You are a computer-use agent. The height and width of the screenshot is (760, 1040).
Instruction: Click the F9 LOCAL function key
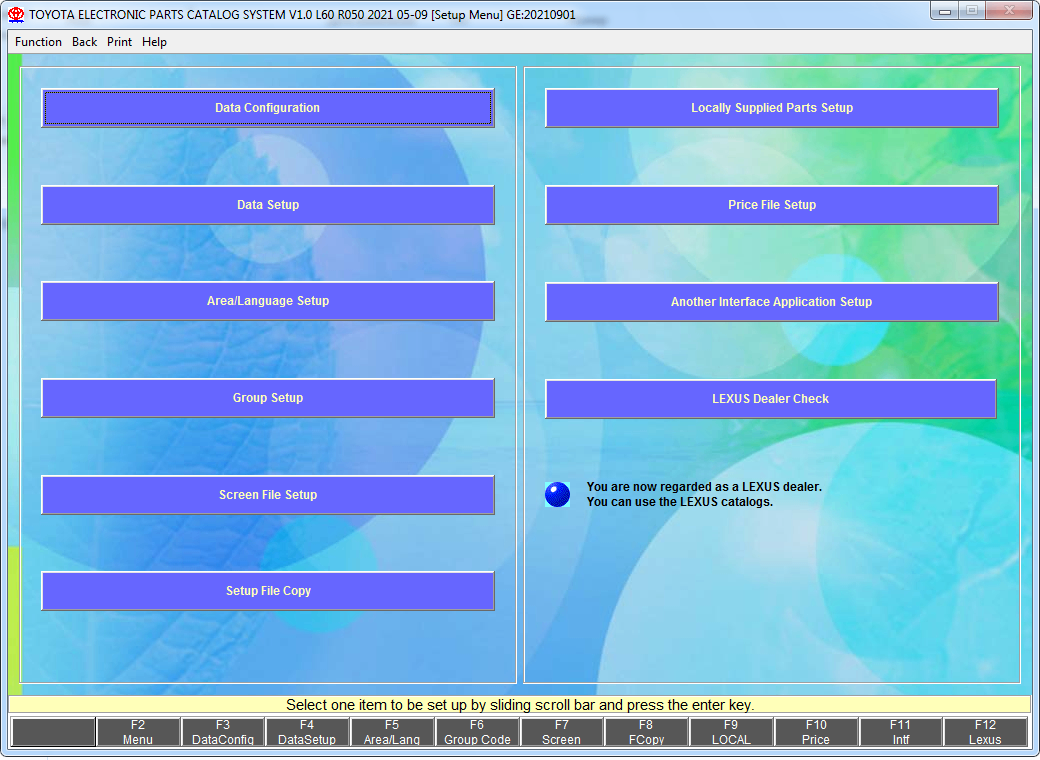pyautogui.click(x=731, y=732)
